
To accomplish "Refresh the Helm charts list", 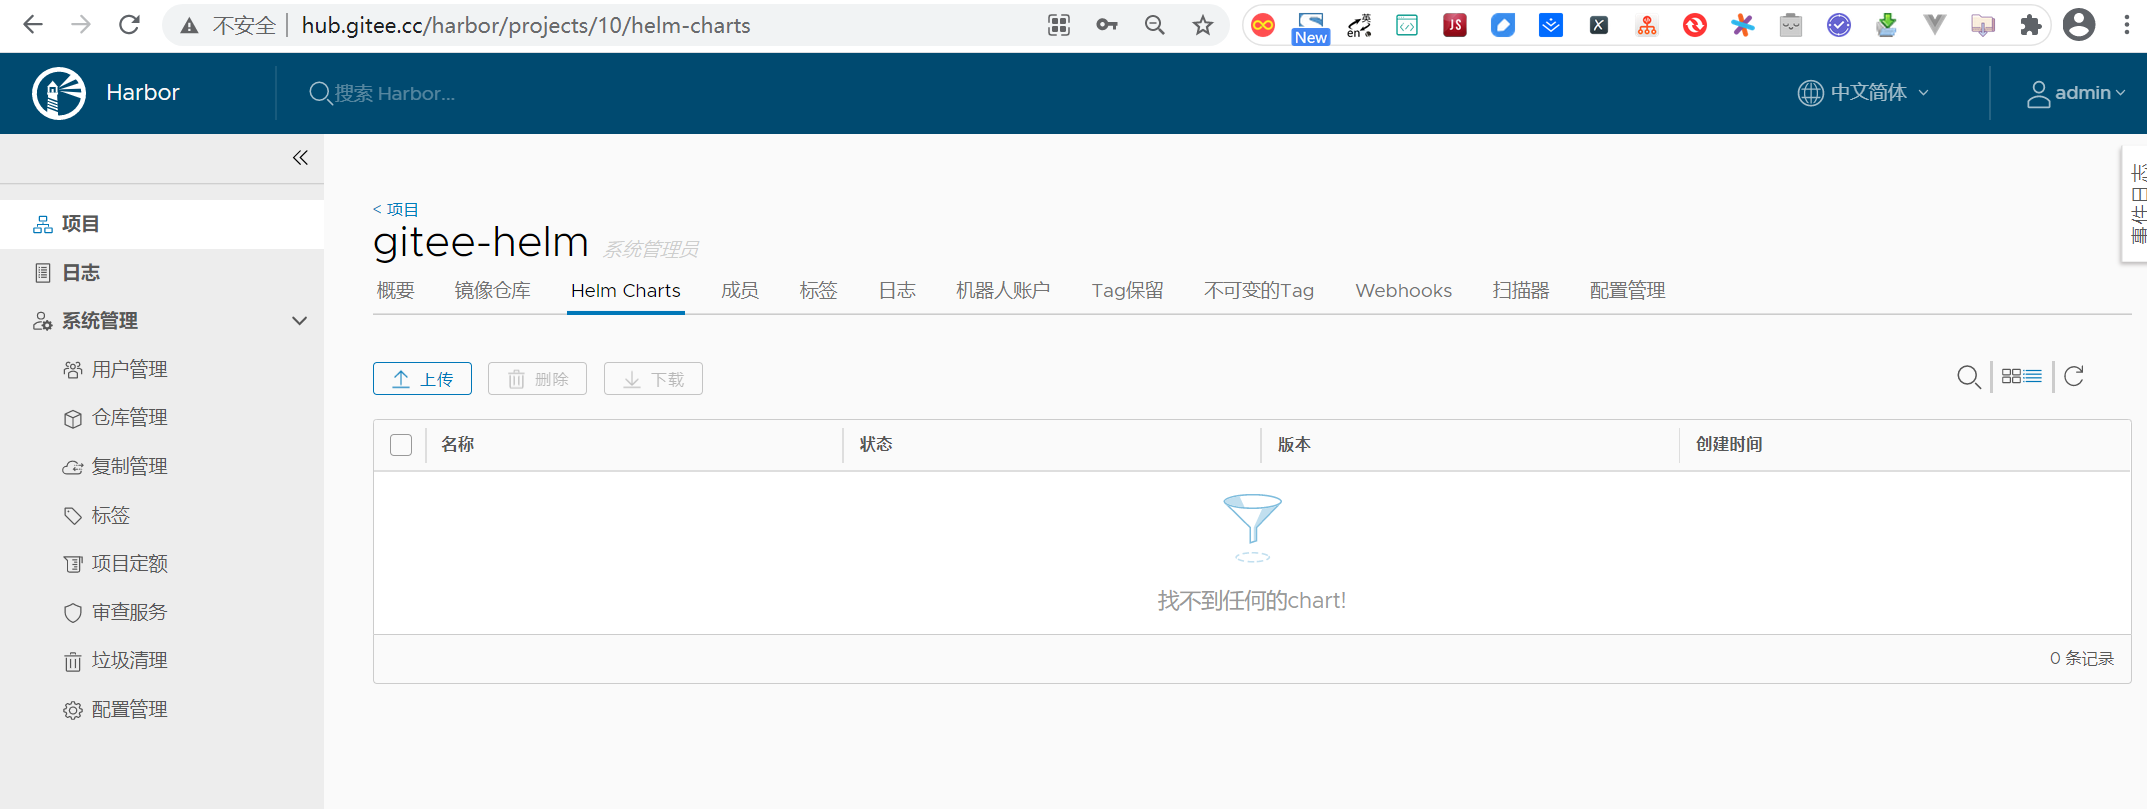I will pos(2074,376).
